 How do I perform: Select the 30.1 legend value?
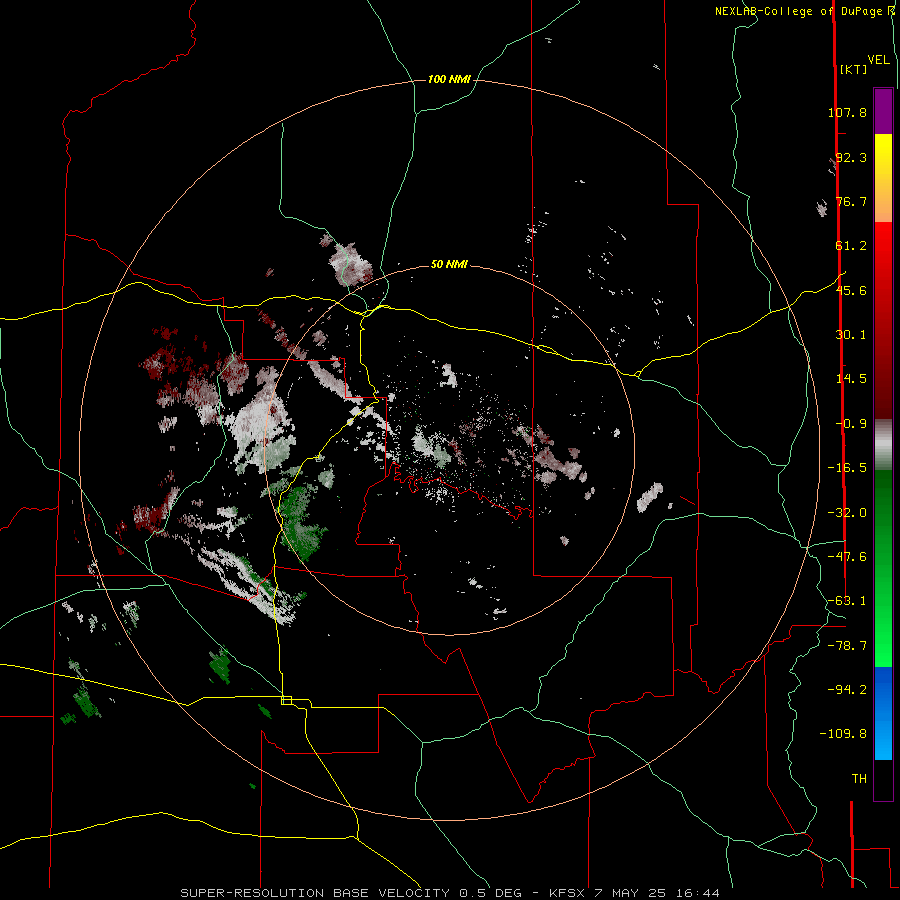pos(851,335)
